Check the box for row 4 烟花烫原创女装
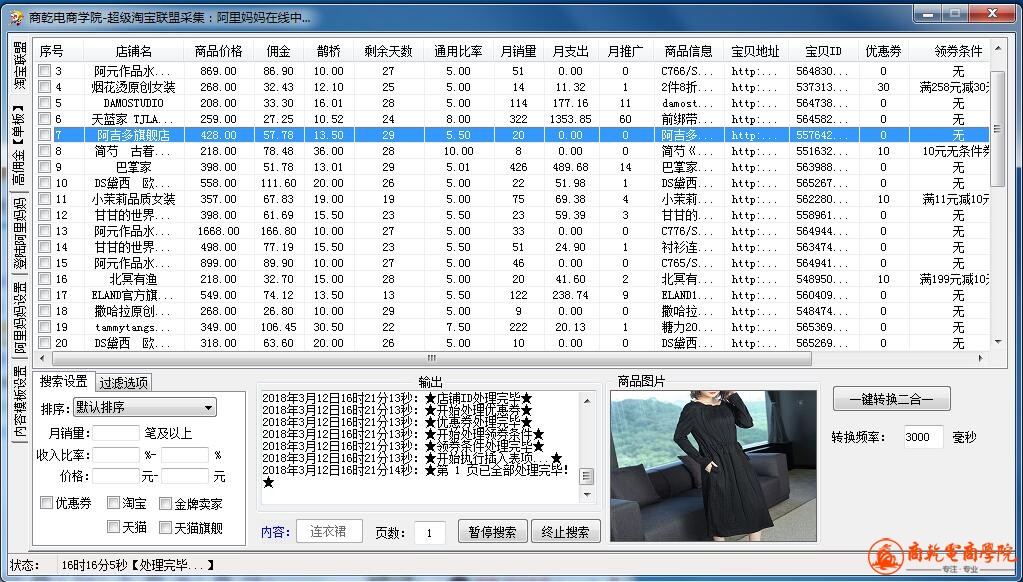The width and height of the screenshot is (1023, 582). click(44, 87)
